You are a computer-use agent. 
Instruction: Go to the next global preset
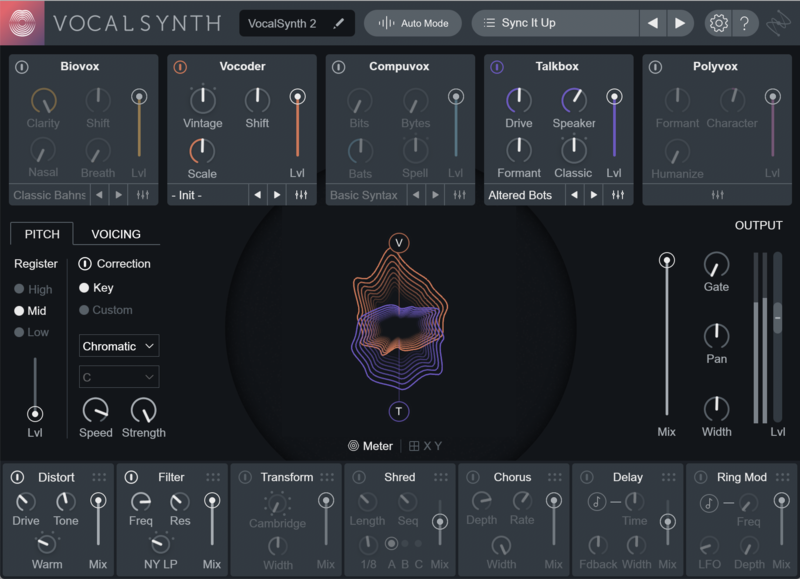pyautogui.click(x=680, y=23)
